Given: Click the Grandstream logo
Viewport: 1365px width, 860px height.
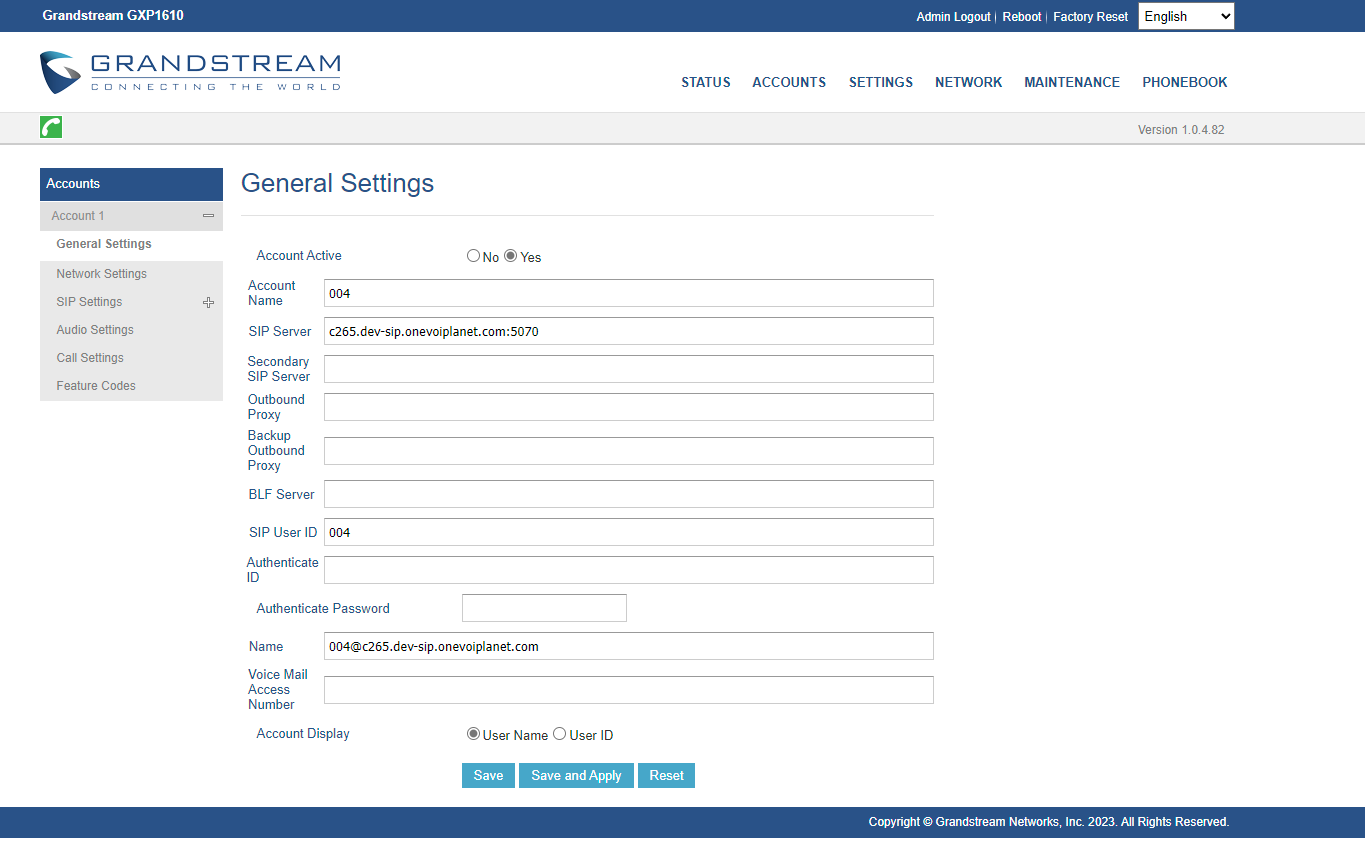Looking at the screenshot, I should pyautogui.click(x=190, y=72).
